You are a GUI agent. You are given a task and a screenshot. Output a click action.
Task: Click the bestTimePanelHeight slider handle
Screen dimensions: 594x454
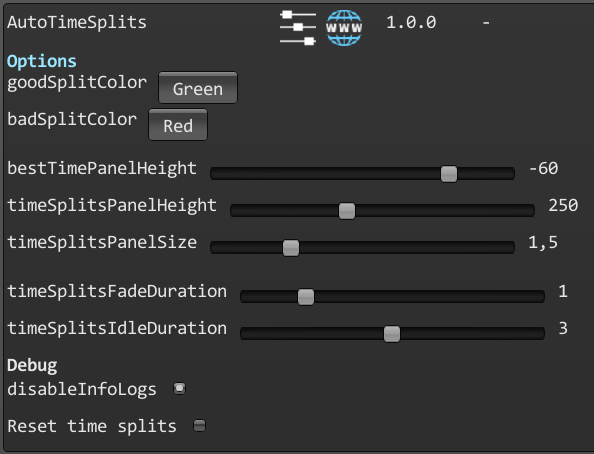[x=449, y=174]
